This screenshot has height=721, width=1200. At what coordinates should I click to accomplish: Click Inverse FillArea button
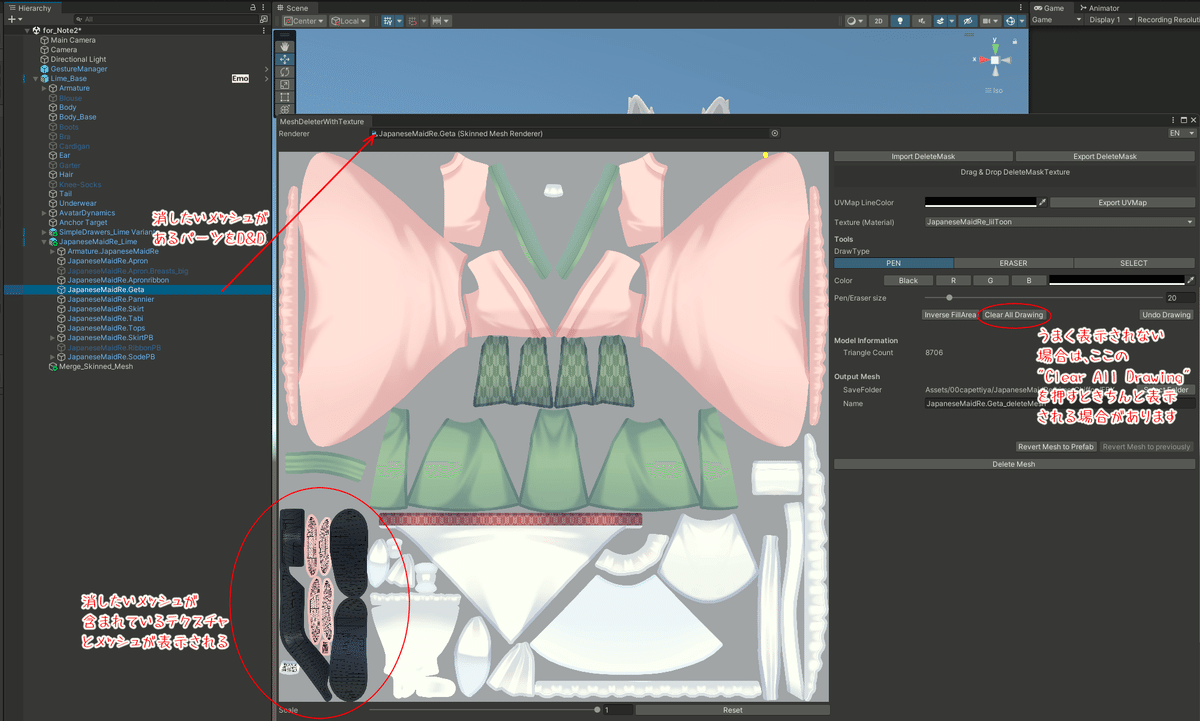pyautogui.click(x=950, y=315)
